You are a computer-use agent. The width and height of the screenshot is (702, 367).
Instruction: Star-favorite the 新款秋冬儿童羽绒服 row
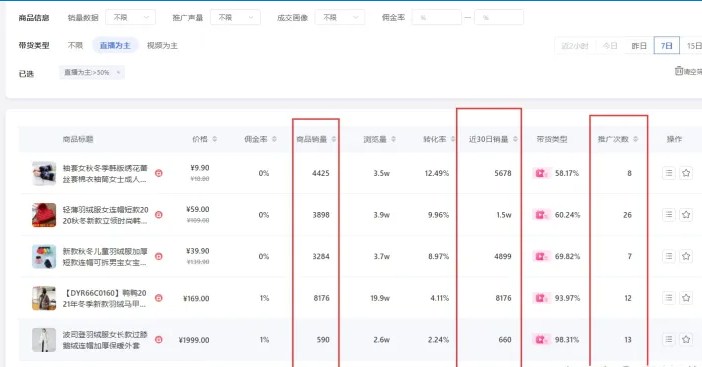point(686,256)
